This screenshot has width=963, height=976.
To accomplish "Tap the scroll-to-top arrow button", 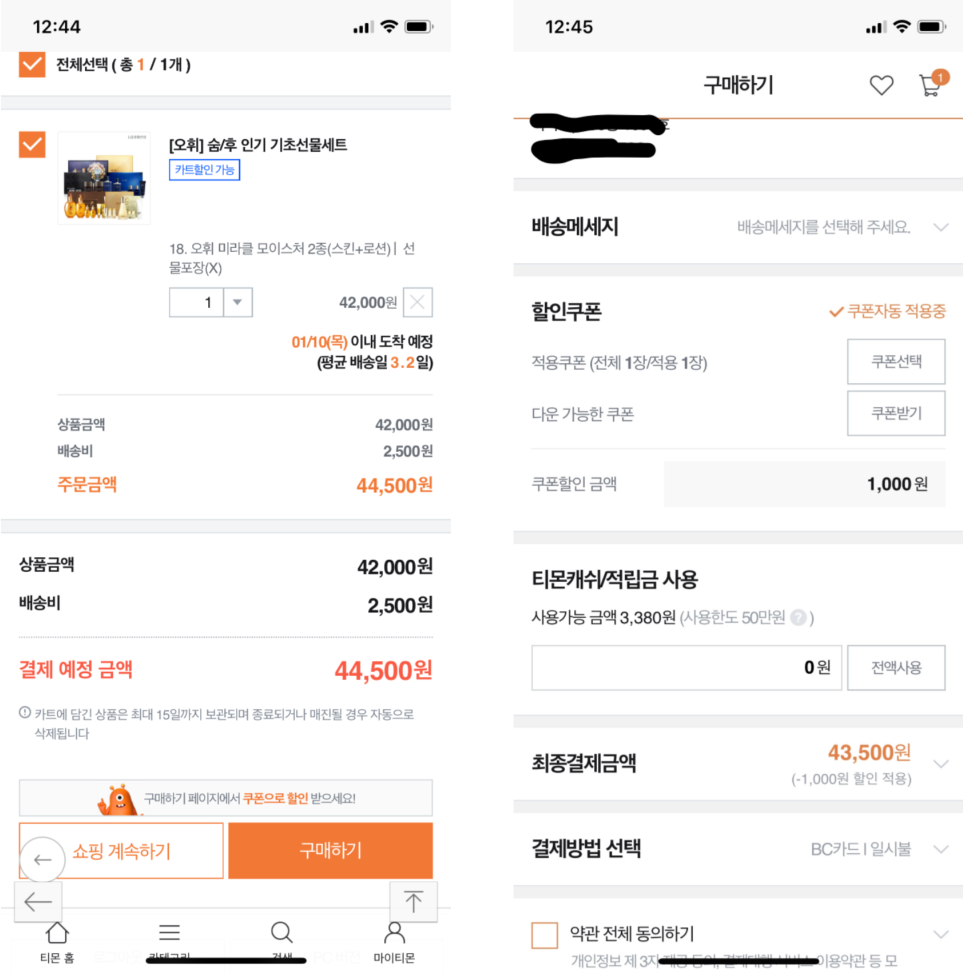I will click(413, 901).
